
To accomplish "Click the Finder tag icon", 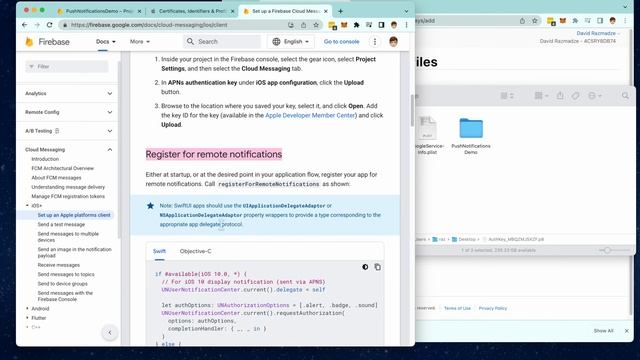I will tap(575, 96).
